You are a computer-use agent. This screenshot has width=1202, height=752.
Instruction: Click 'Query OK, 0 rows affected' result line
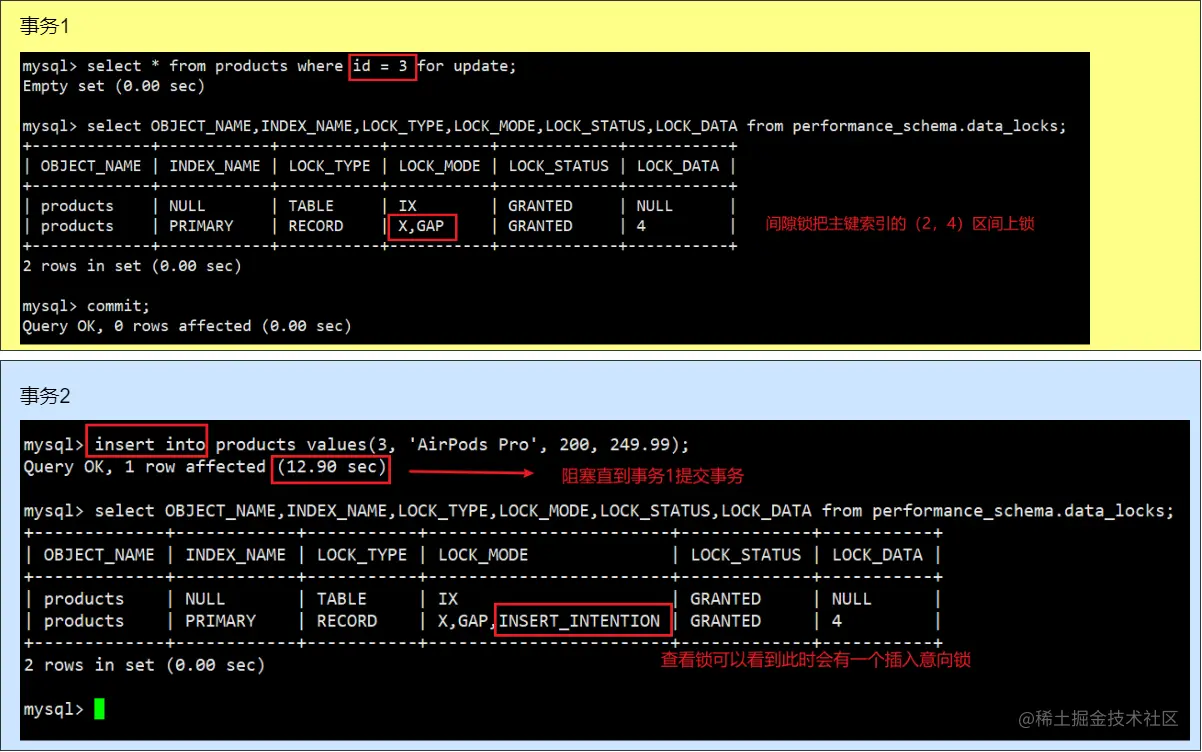187,326
